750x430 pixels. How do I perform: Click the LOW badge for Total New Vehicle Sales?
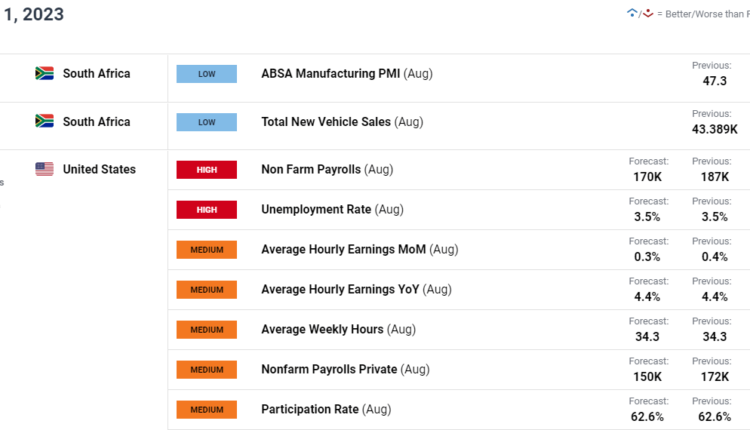coord(206,122)
